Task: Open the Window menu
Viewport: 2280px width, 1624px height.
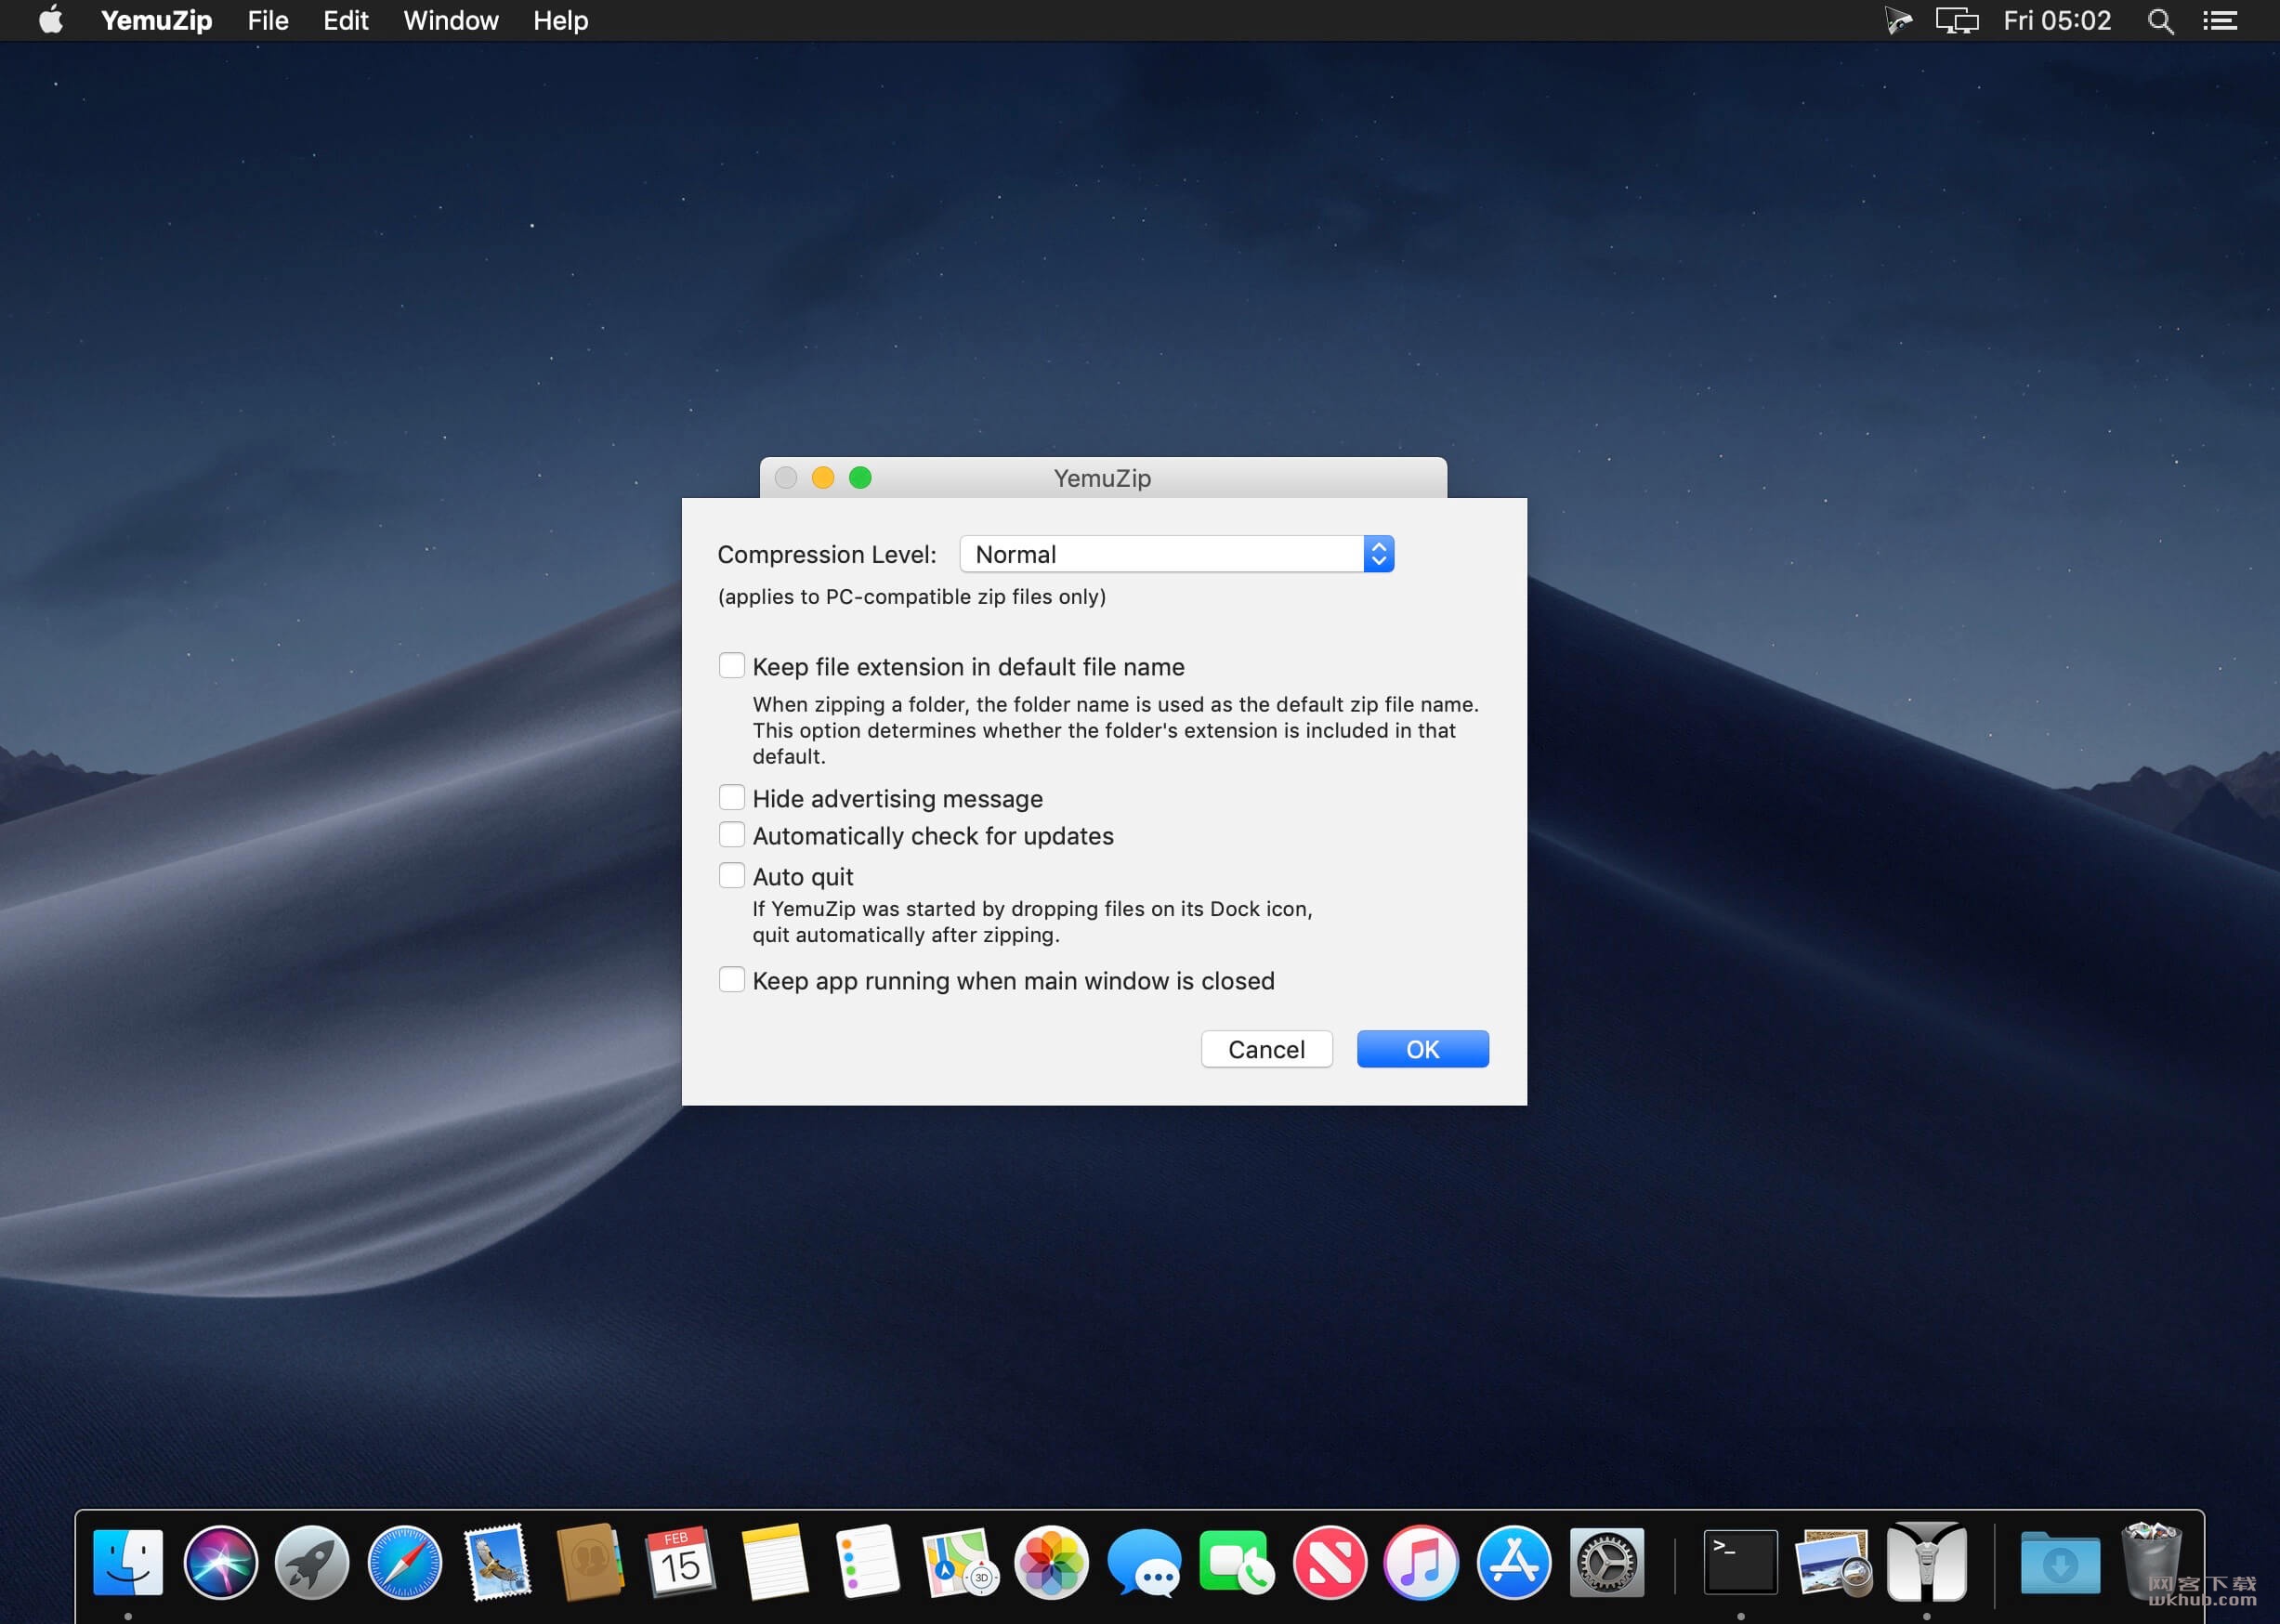Action: (x=451, y=21)
